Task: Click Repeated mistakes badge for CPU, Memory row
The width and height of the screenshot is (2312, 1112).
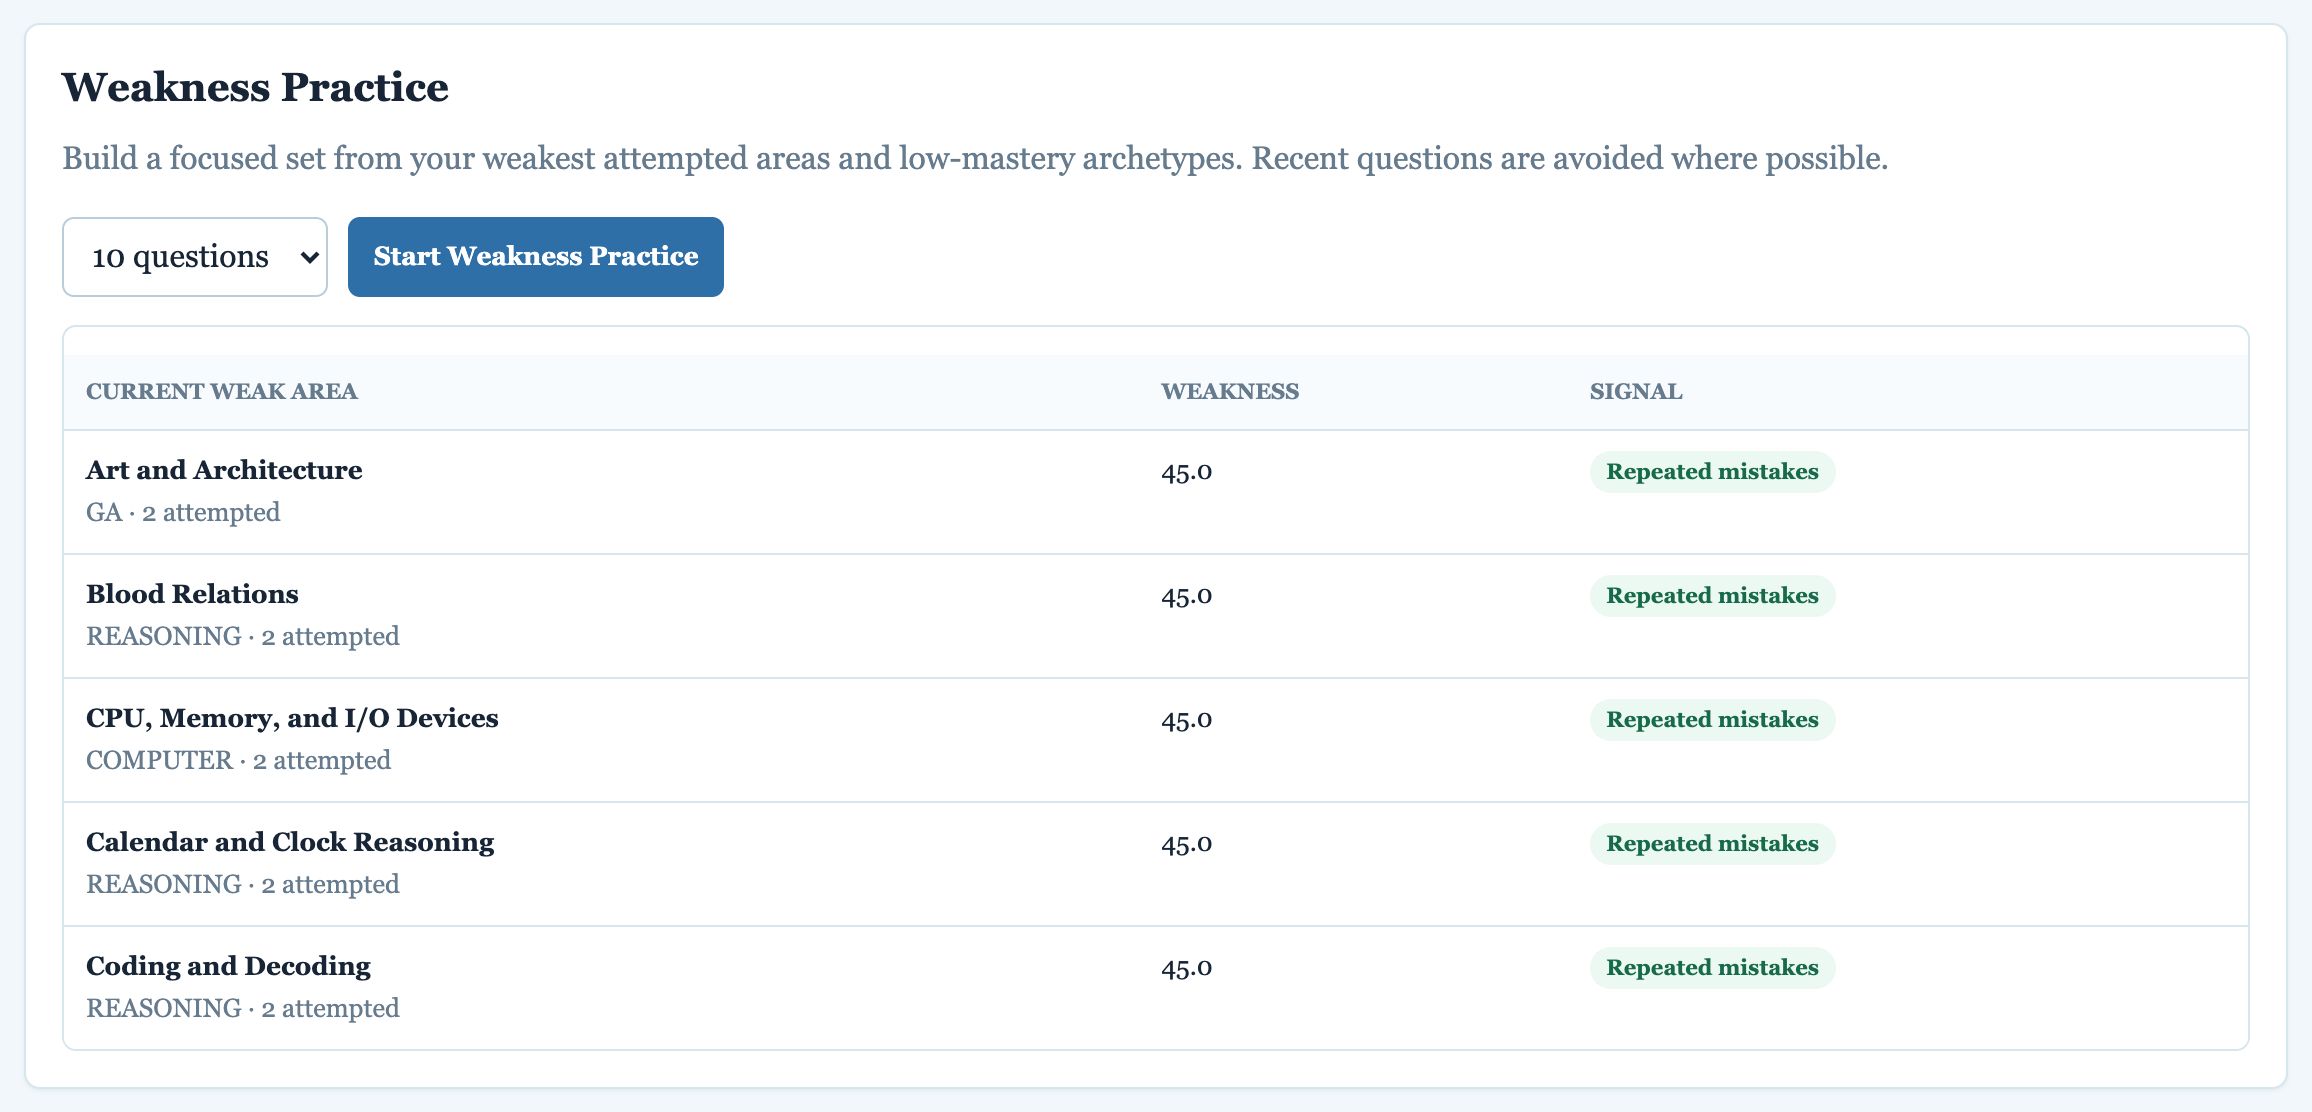Action: (x=1712, y=719)
